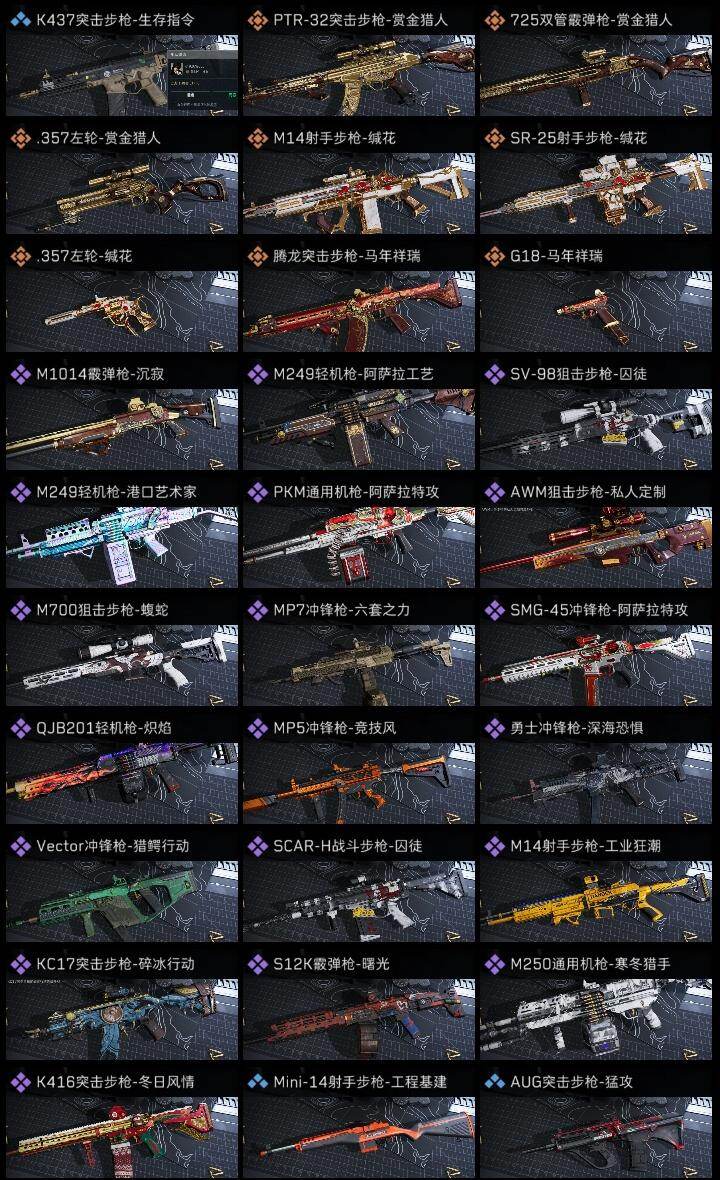Select the QJB201轻机枪-炽焰 weapon preview
The height and width of the screenshot is (1180, 720).
pyautogui.click(x=122, y=783)
